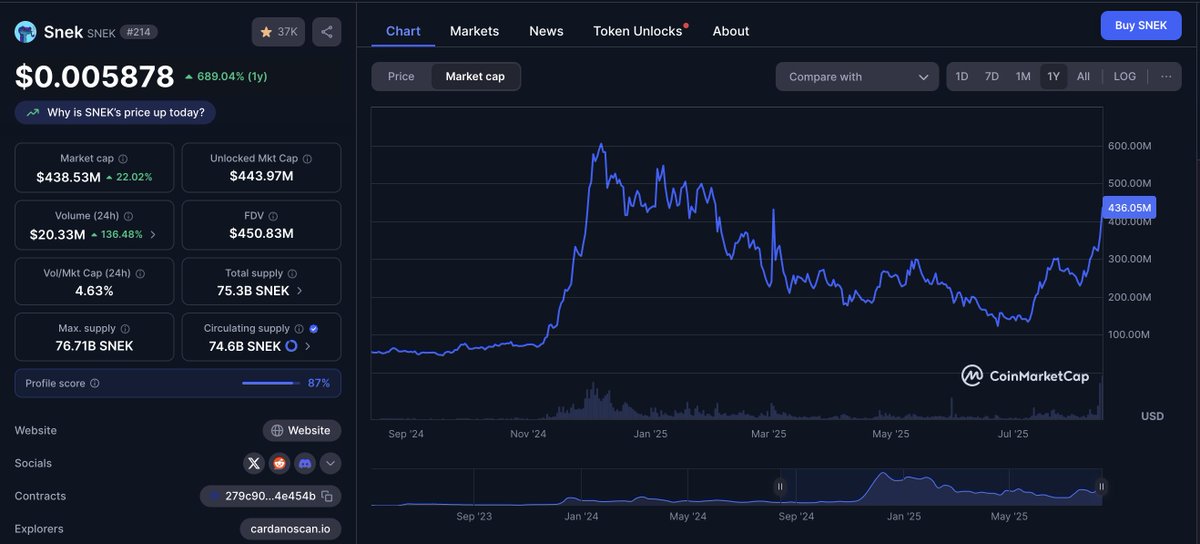The width and height of the screenshot is (1200, 544).
Task: Click the Profile score 87% progress bar
Action: click(x=271, y=383)
